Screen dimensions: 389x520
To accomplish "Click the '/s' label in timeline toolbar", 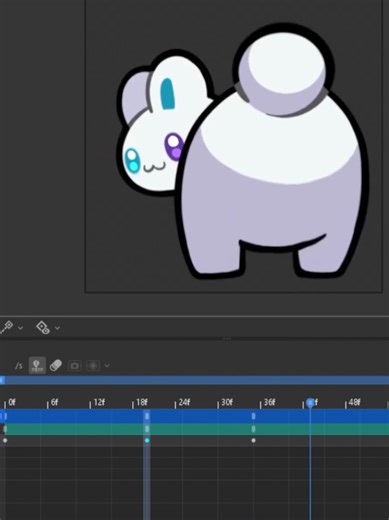I will (x=19, y=366).
